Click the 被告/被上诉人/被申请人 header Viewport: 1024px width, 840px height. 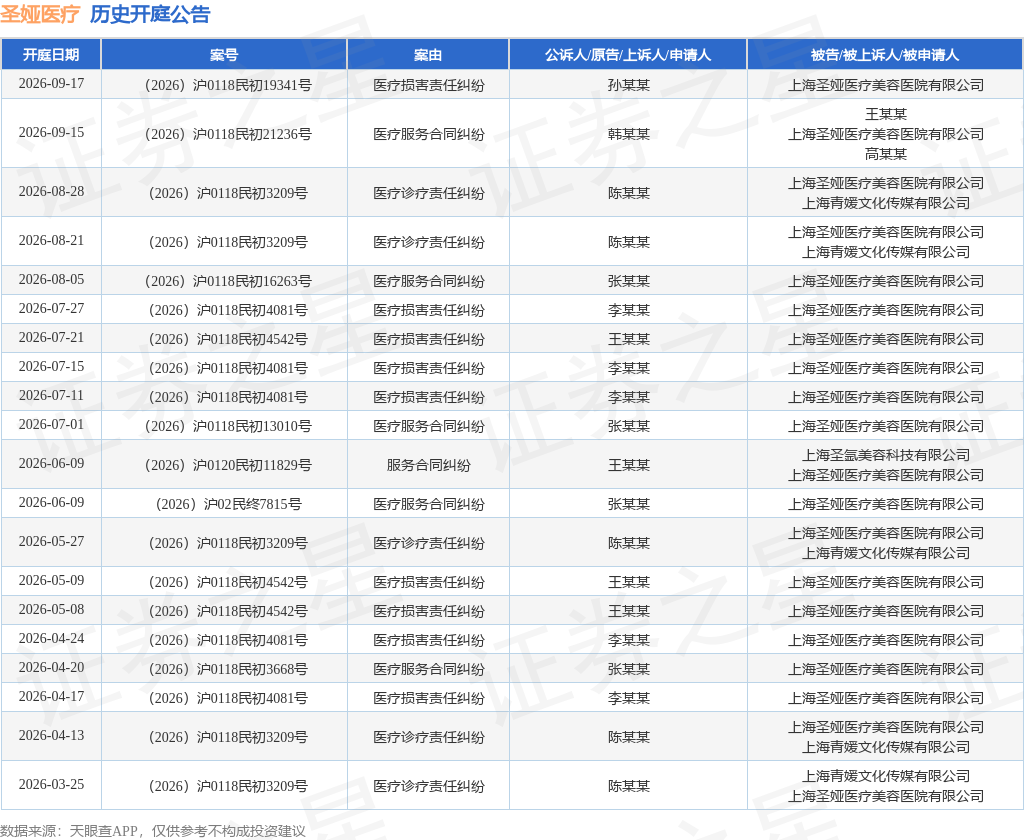885,55
